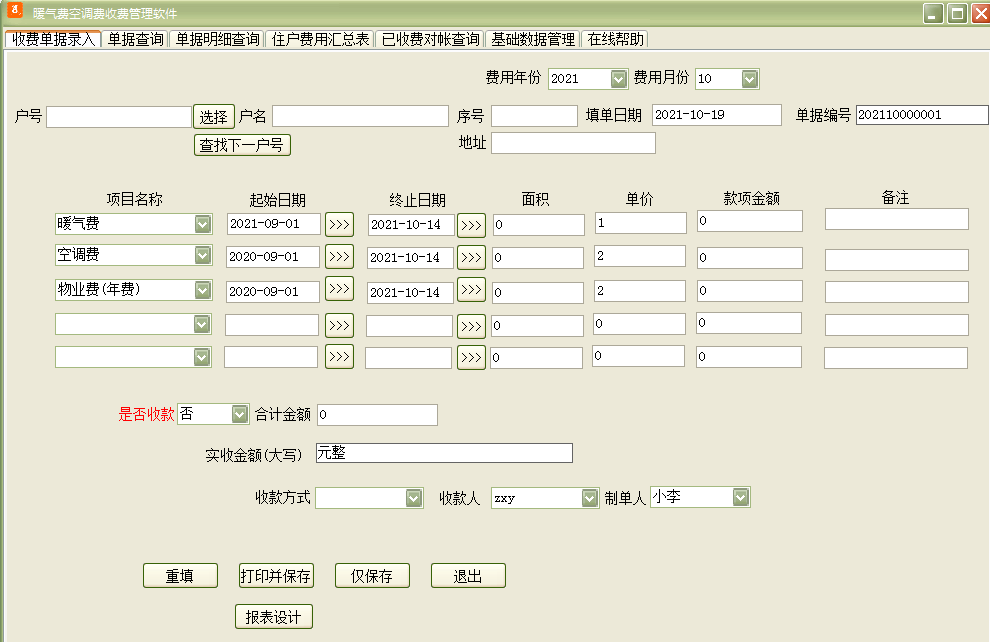
Task: Click the >>> start-date button in the fourth row
Action: click(x=339, y=325)
